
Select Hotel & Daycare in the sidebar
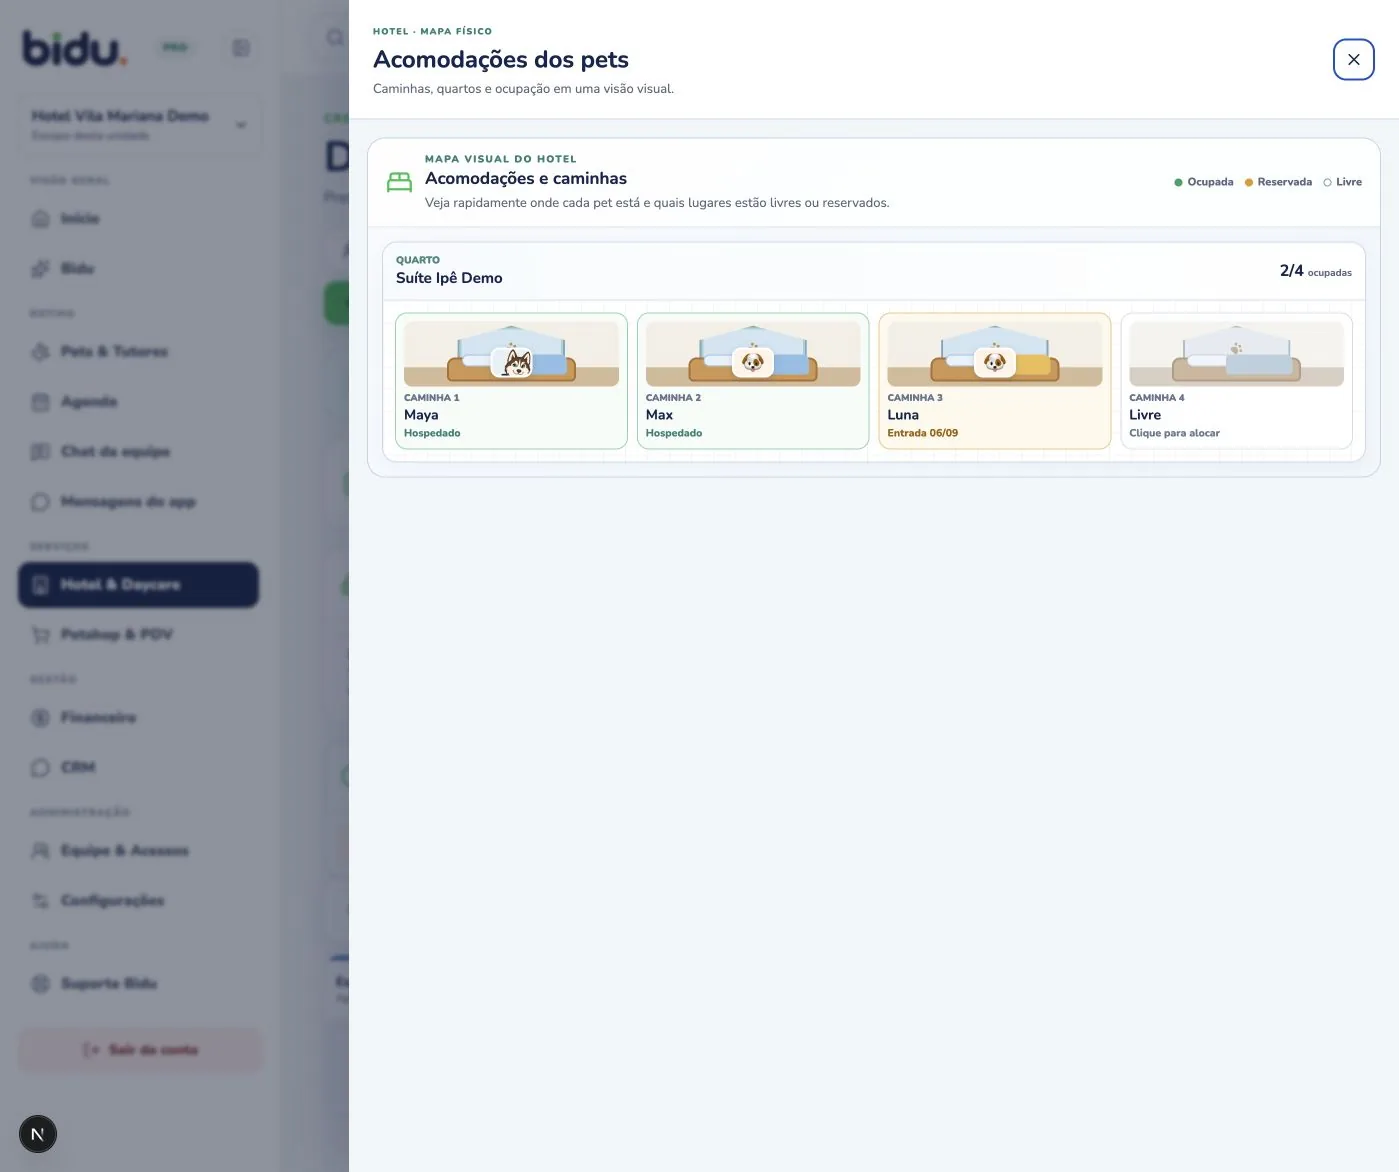tap(138, 585)
